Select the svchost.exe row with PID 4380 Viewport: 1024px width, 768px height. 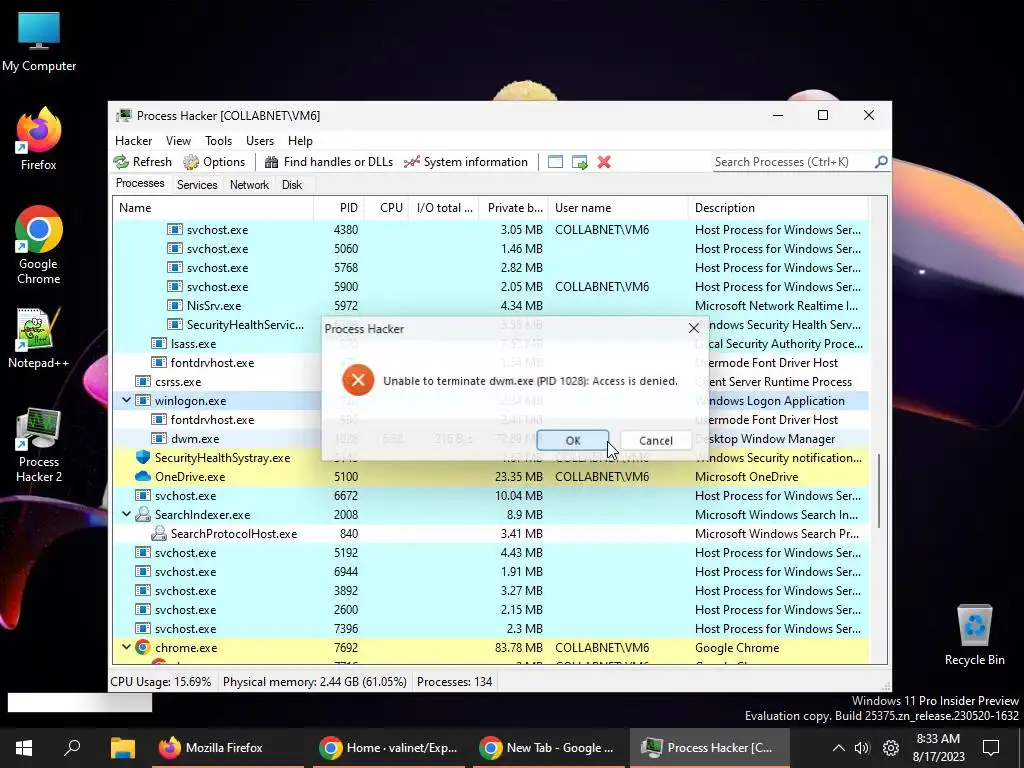[490, 230]
